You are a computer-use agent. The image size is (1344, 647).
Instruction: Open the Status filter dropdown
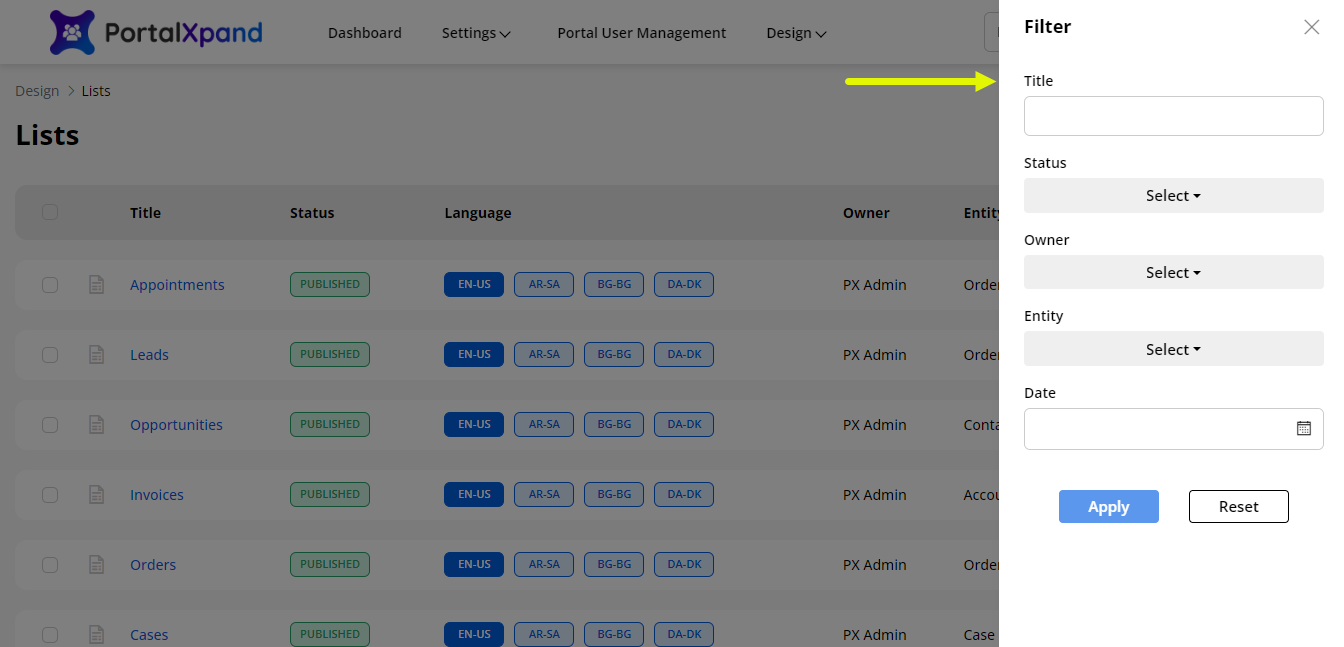[1173, 196]
